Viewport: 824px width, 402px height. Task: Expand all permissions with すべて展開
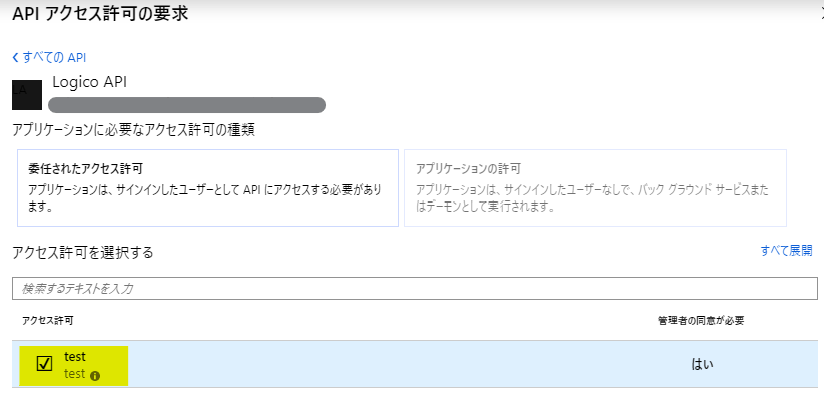point(785,251)
